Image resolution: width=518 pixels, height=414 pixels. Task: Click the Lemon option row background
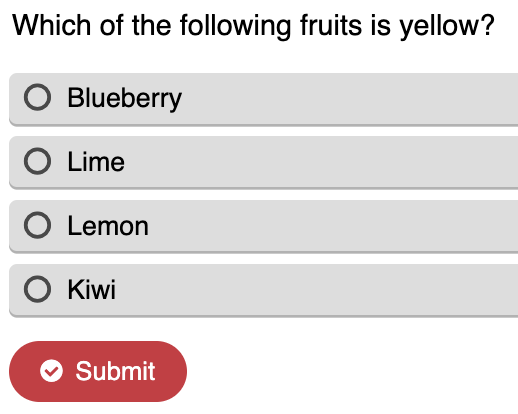click(263, 227)
